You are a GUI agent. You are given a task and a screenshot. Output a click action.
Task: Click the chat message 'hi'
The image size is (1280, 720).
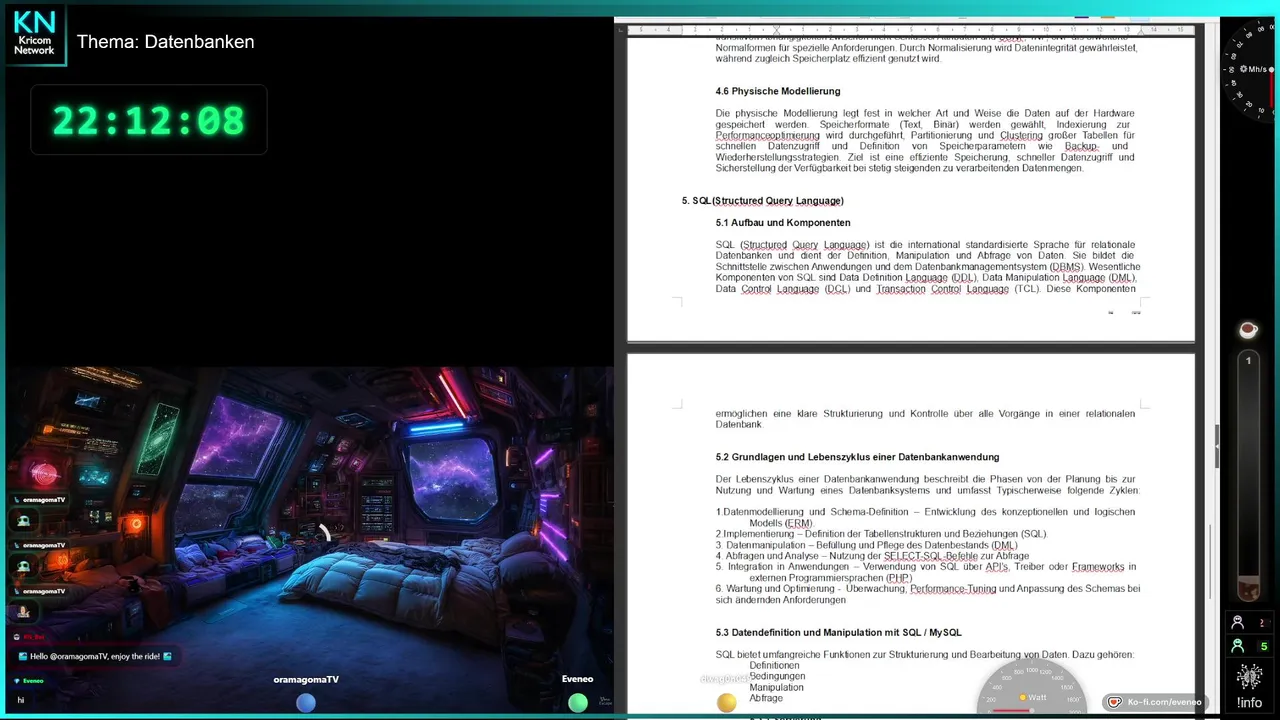pyautogui.click(x=20, y=700)
